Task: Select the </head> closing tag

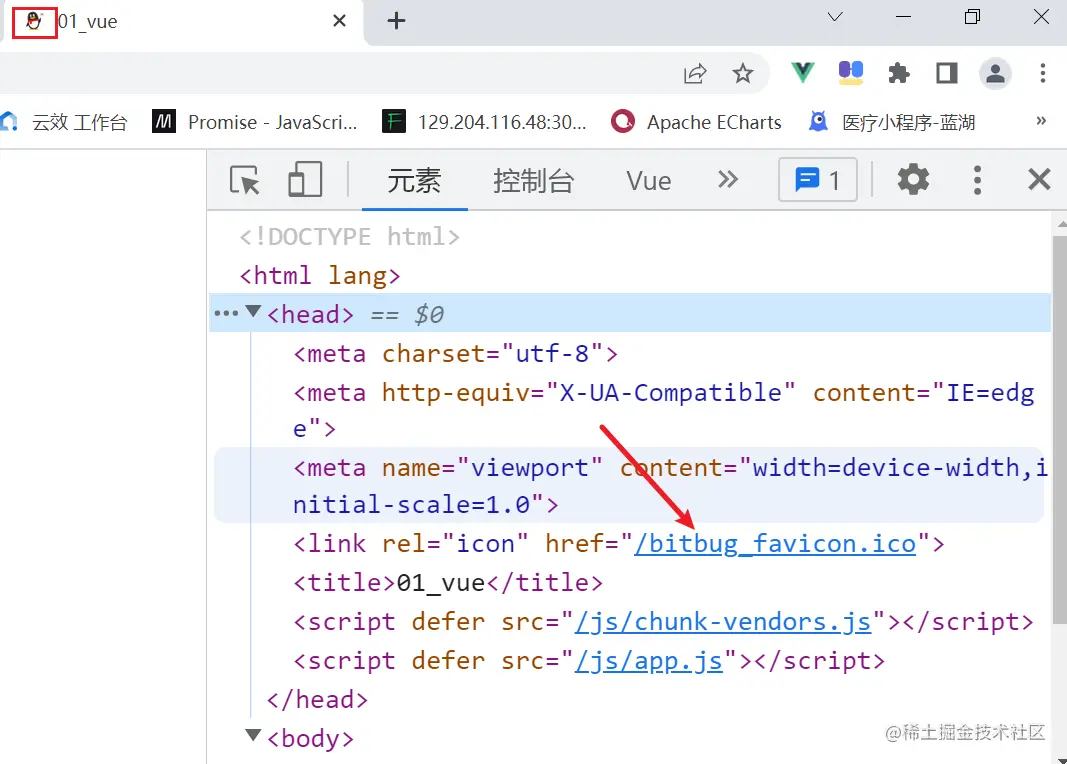Action: click(x=317, y=700)
